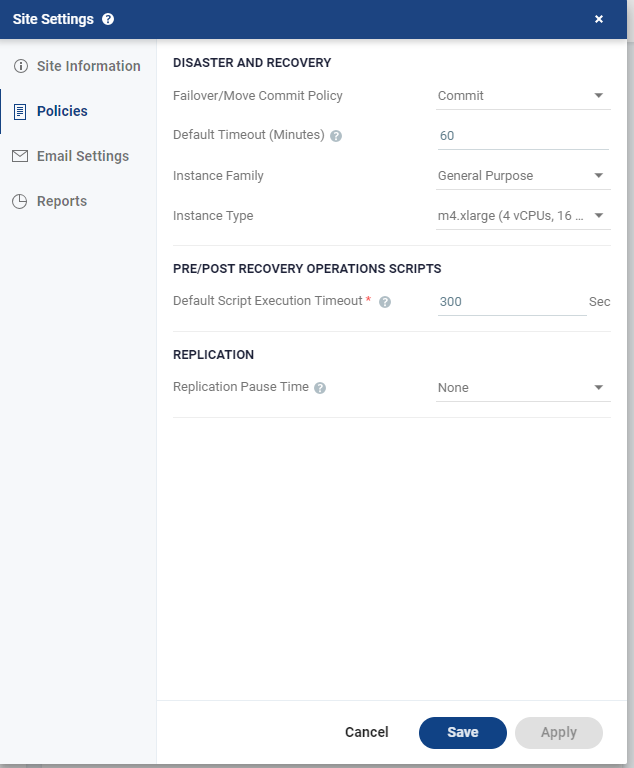Click the Cancel button

[366, 732]
